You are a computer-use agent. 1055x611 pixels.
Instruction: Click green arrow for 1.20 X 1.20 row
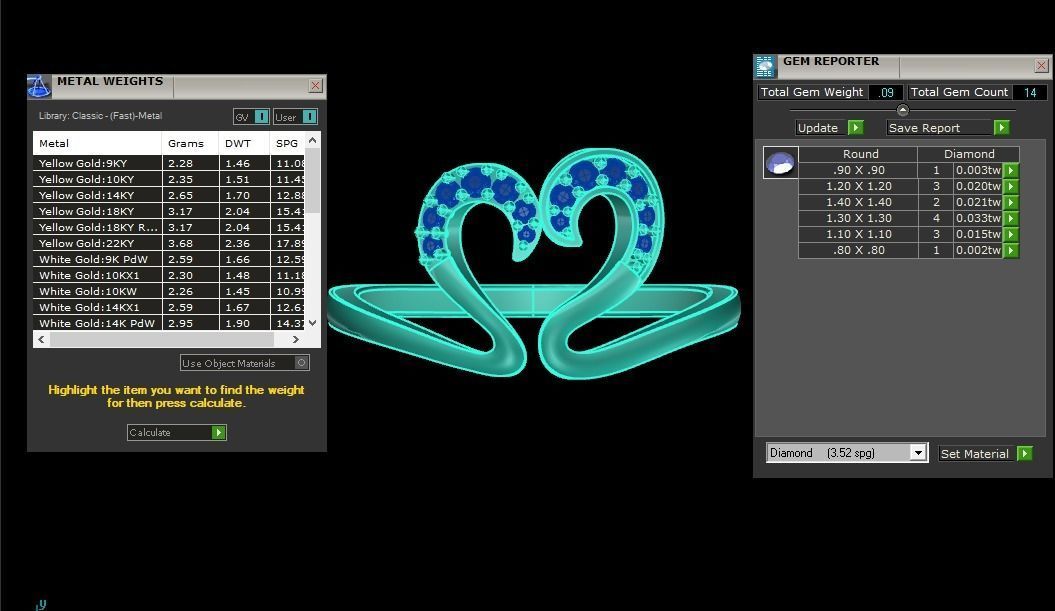click(1011, 186)
